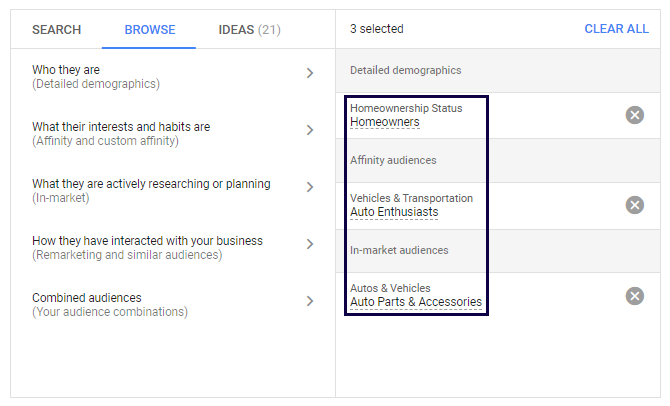Expand 'How they have interacted' chevron
Screen dimensions: 670x406
[310, 244]
